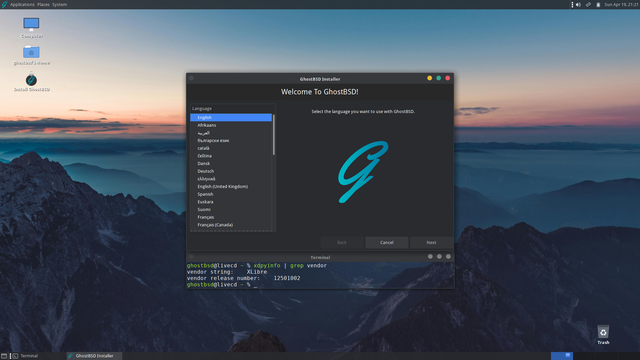Image resolution: width=640 pixels, height=360 pixels.
Task: Open the Applications menu
Action: (22, 4)
